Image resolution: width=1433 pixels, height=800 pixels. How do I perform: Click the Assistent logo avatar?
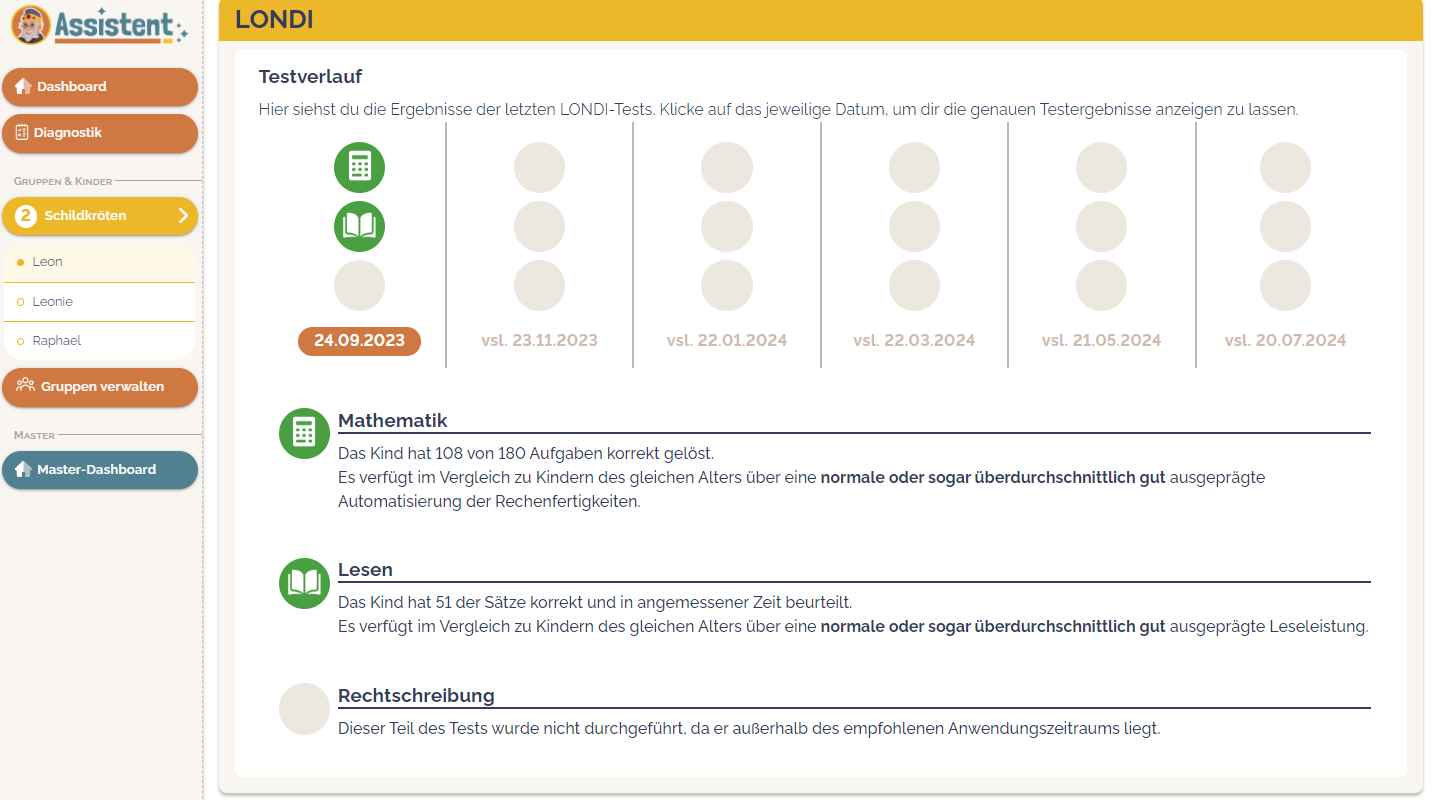click(31, 25)
